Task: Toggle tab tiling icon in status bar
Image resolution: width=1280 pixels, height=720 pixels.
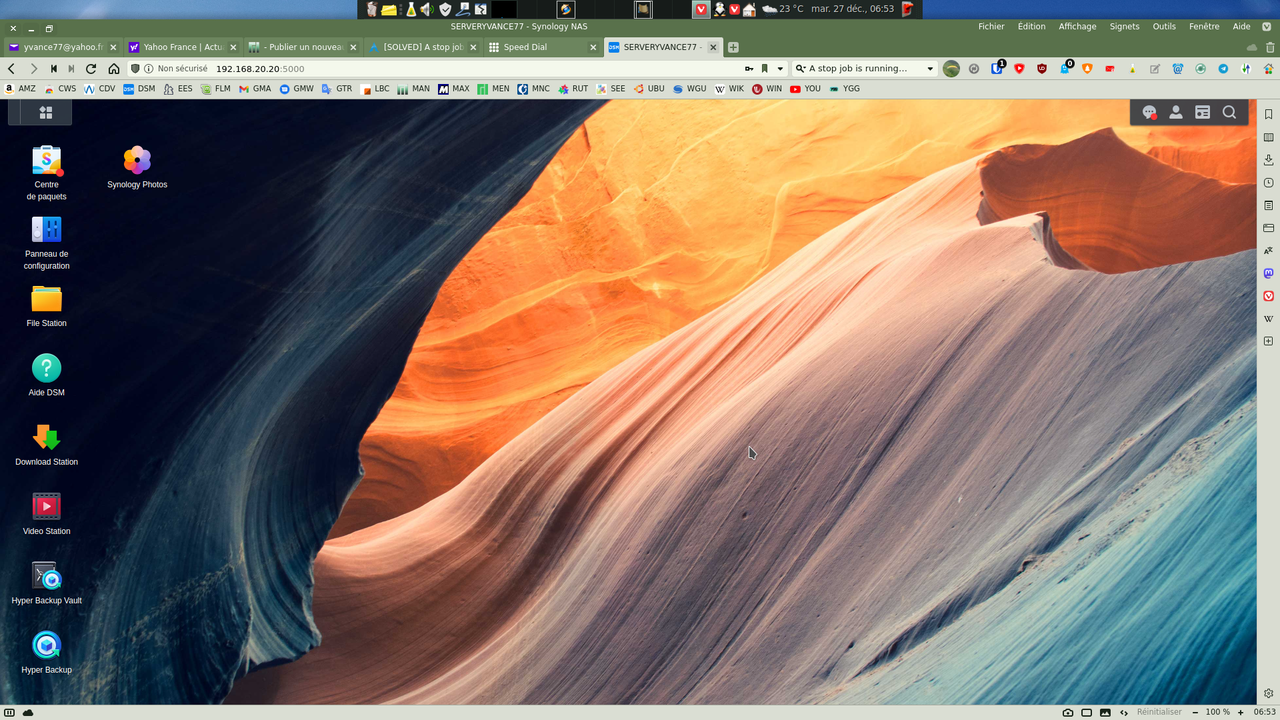Action: coord(1086,712)
